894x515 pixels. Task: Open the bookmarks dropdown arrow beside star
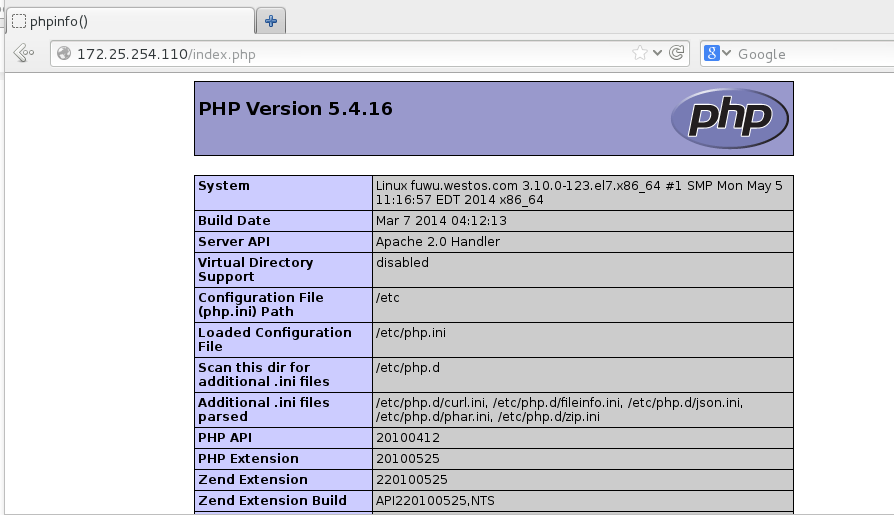657,53
